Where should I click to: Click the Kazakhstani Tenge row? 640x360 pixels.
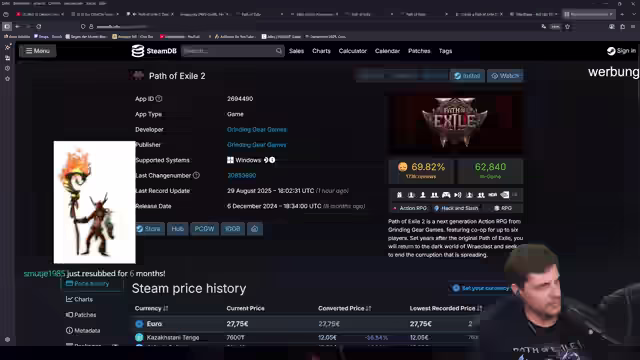click(306, 338)
